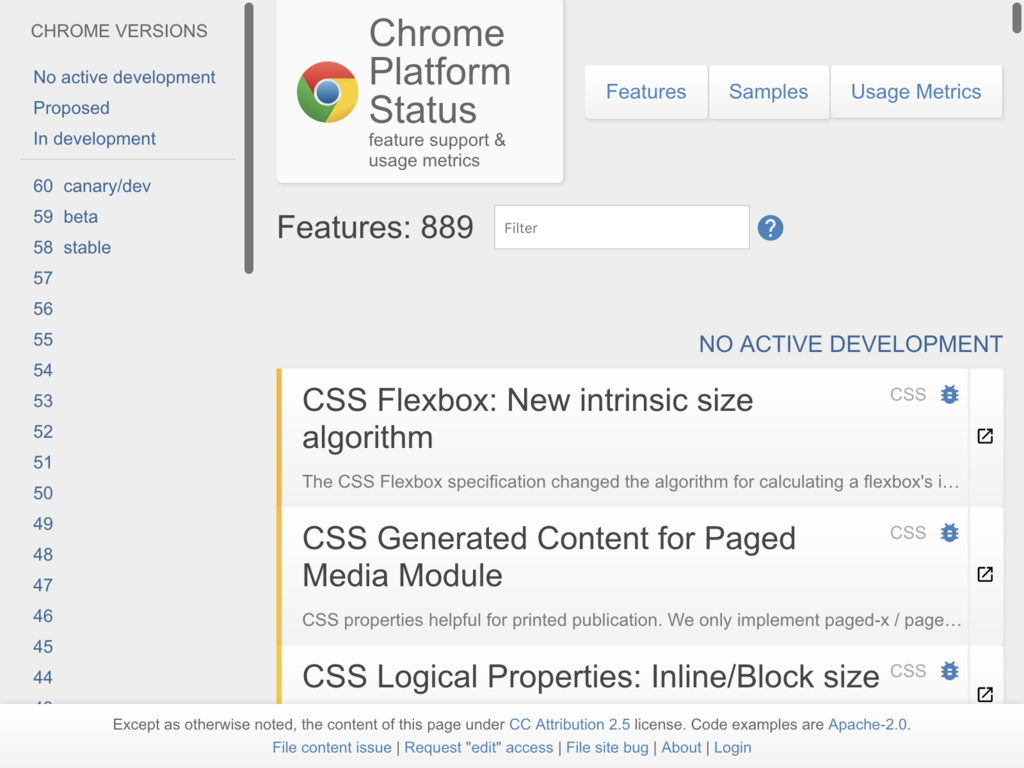Select Chrome version 48
Image resolution: width=1024 pixels, height=768 pixels.
tap(43, 554)
